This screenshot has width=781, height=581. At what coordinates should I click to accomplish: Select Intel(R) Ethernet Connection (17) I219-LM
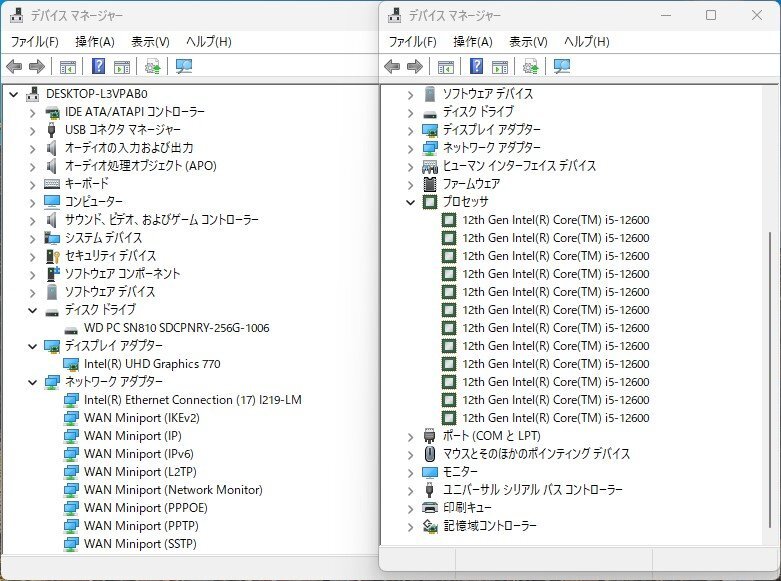click(x=192, y=400)
